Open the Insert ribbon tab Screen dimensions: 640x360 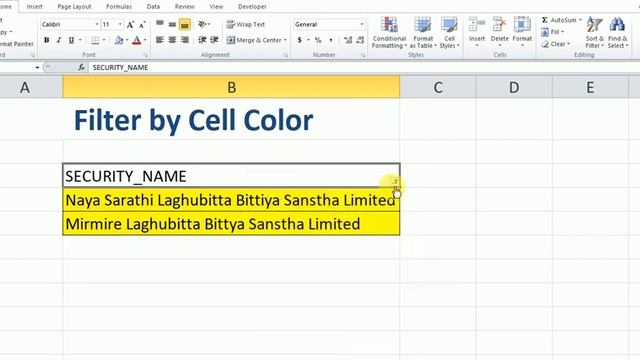35,7
